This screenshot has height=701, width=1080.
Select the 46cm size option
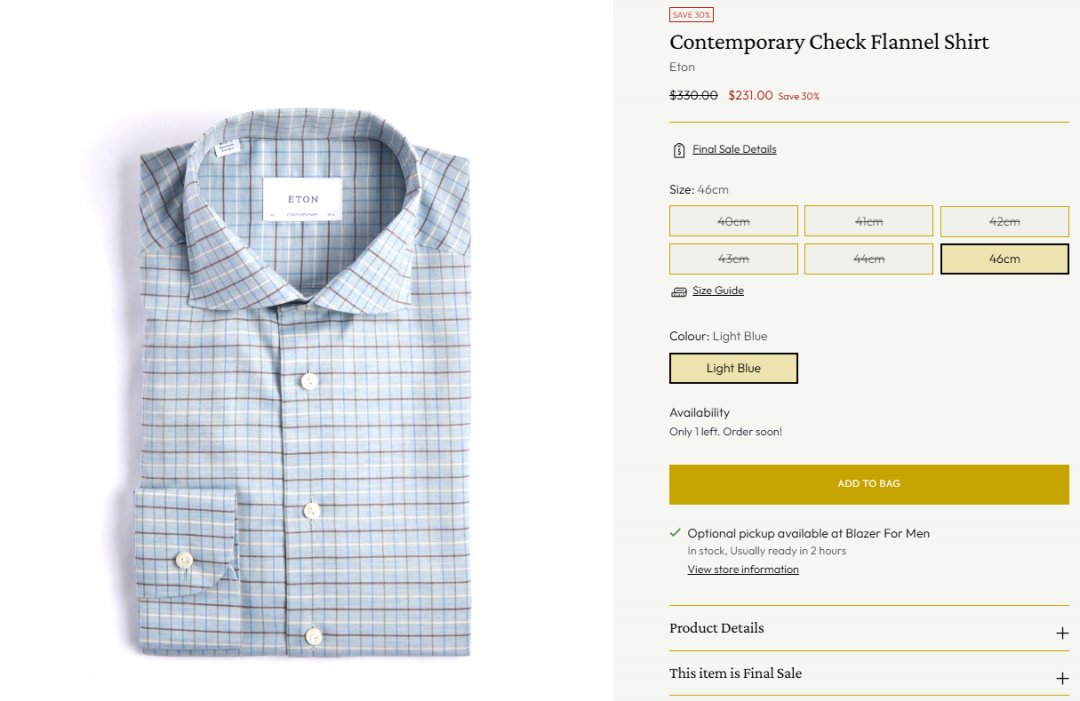pos(1004,259)
